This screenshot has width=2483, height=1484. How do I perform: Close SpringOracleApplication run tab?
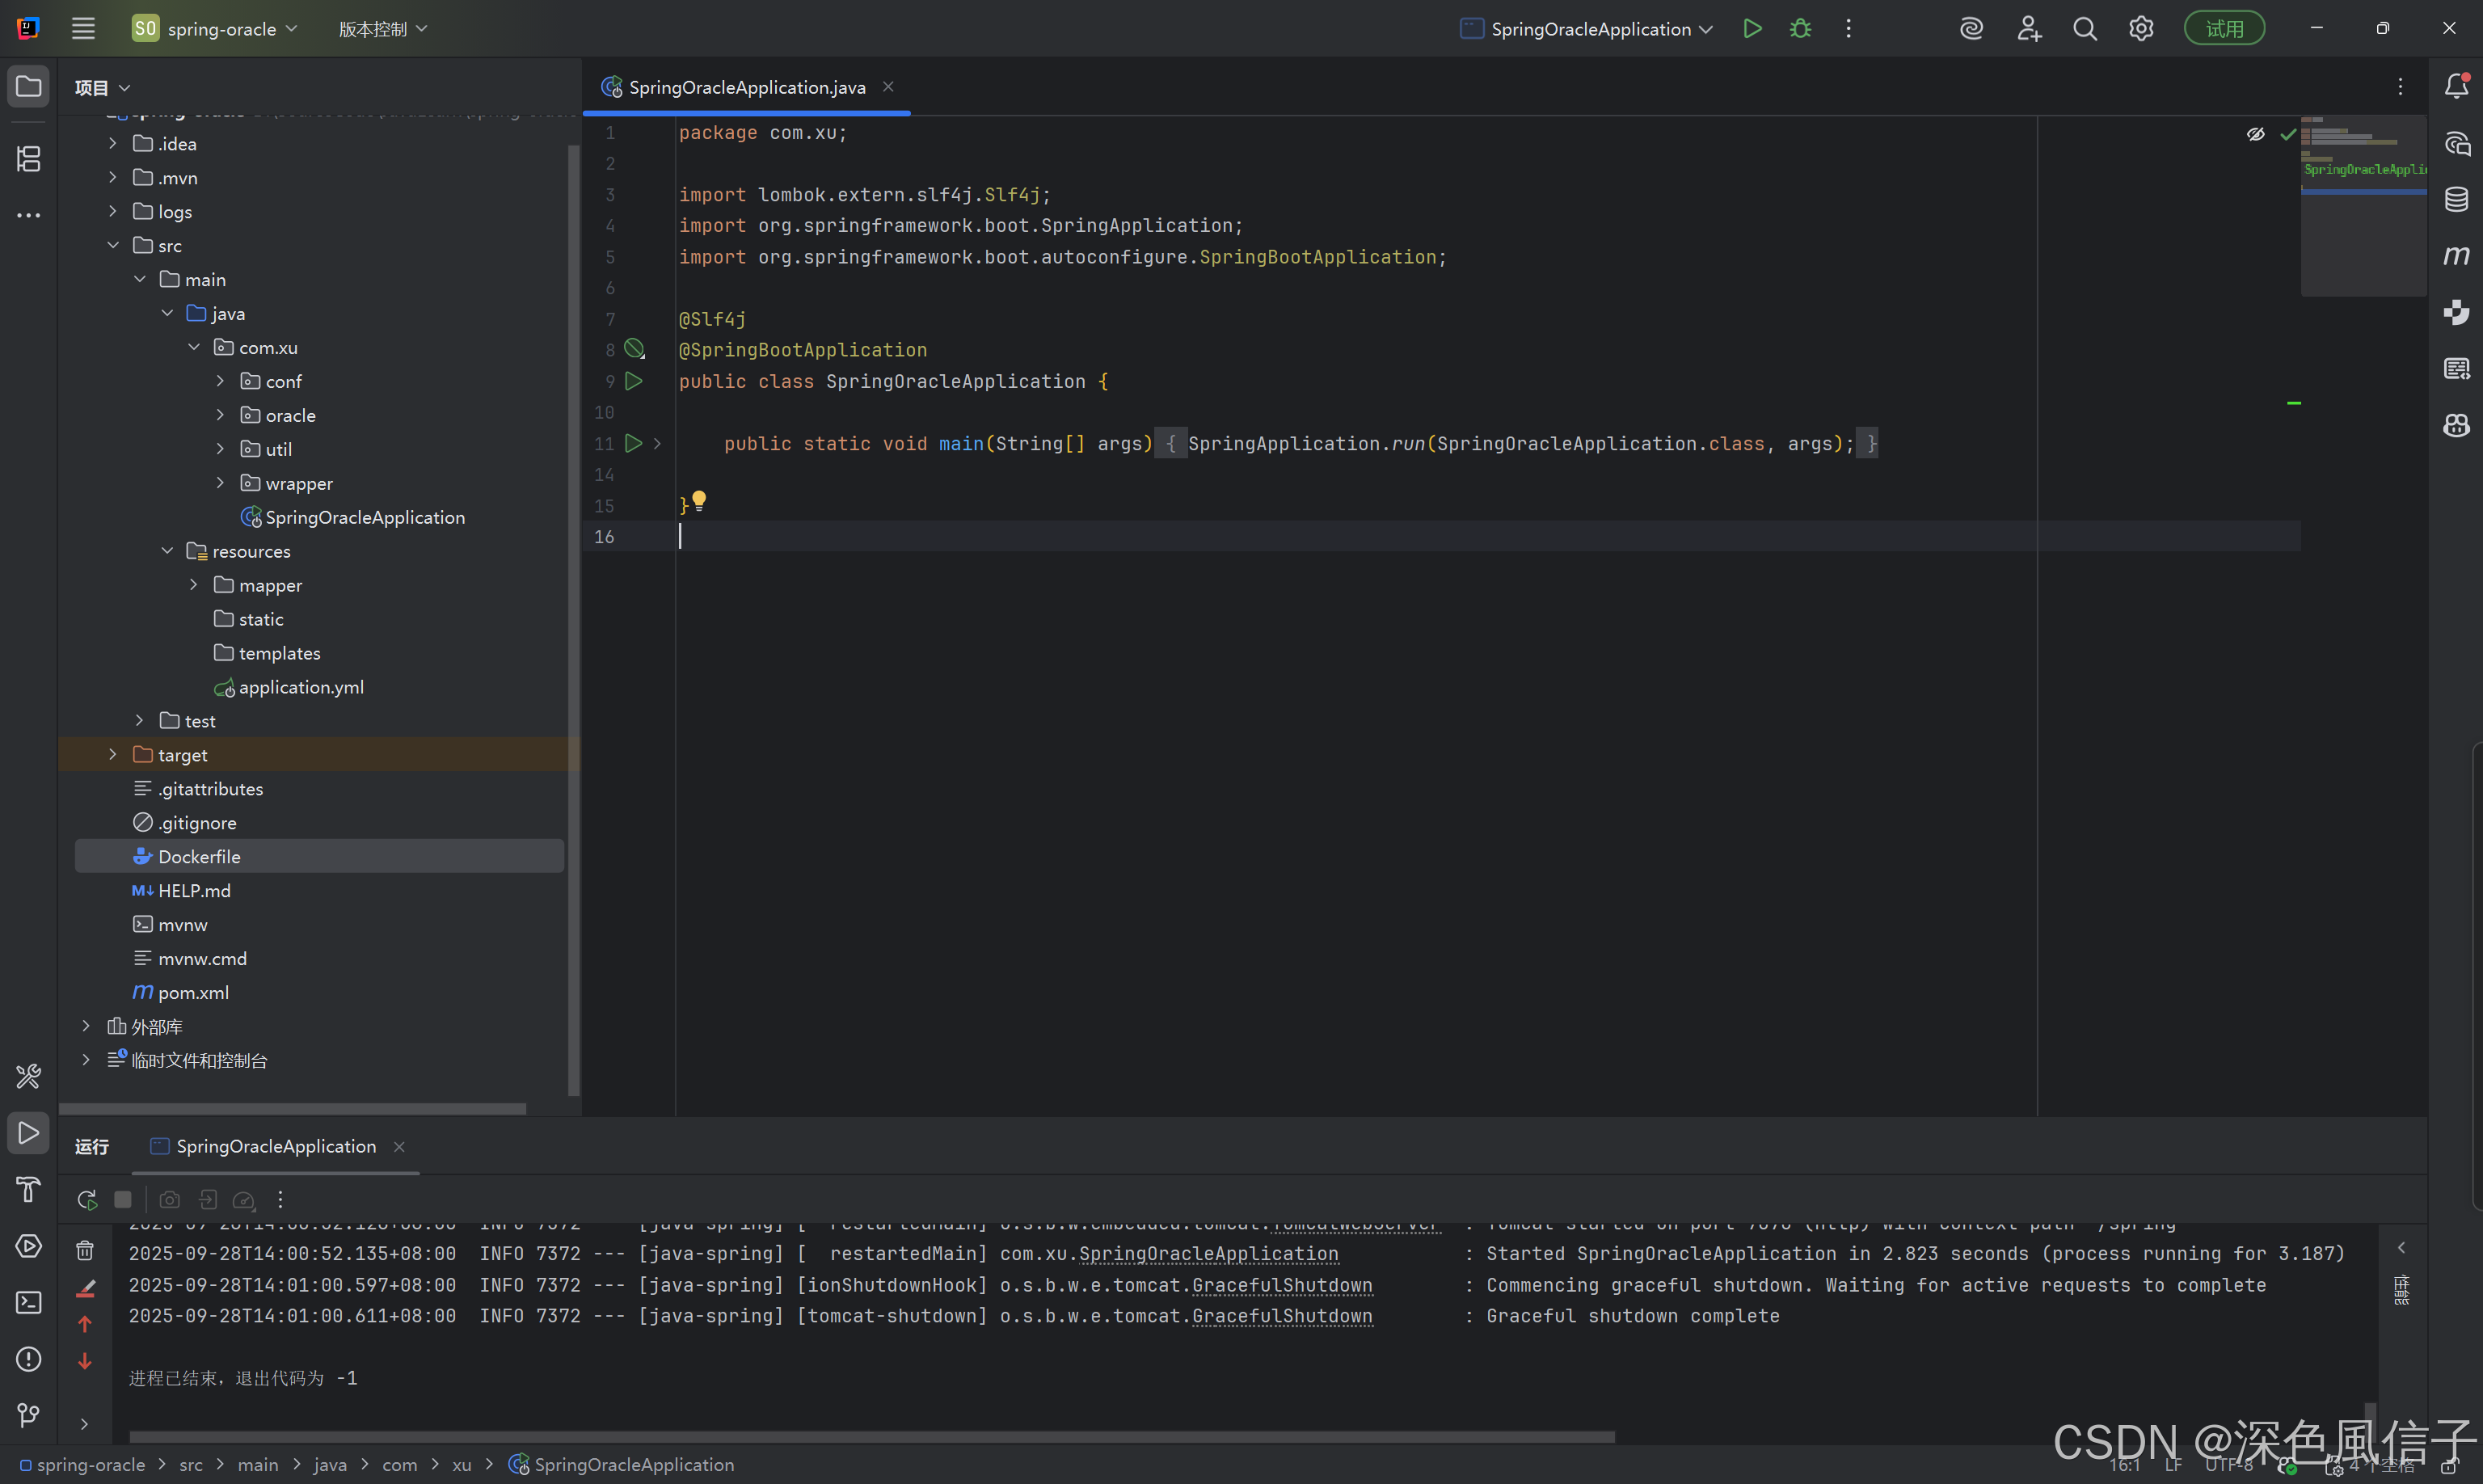click(x=399, y=1146)
